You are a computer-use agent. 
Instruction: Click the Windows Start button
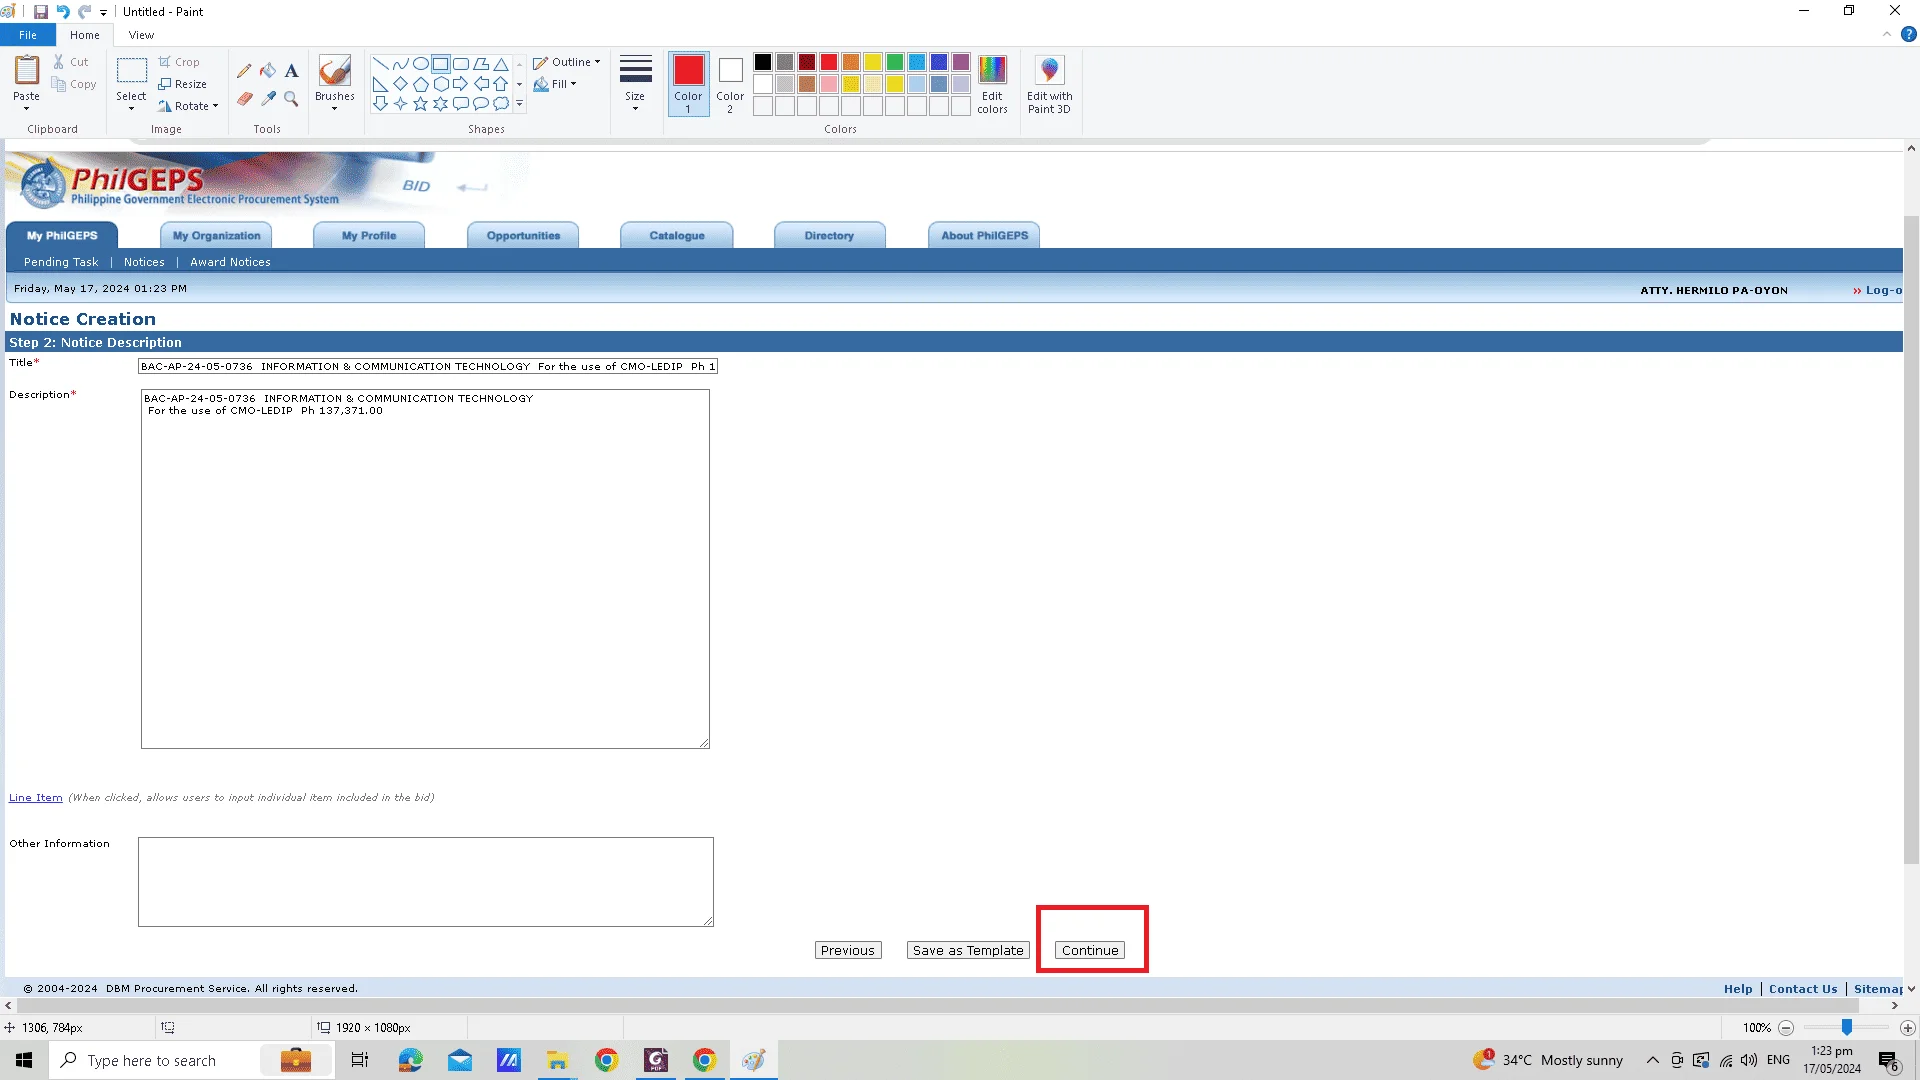24,1060
